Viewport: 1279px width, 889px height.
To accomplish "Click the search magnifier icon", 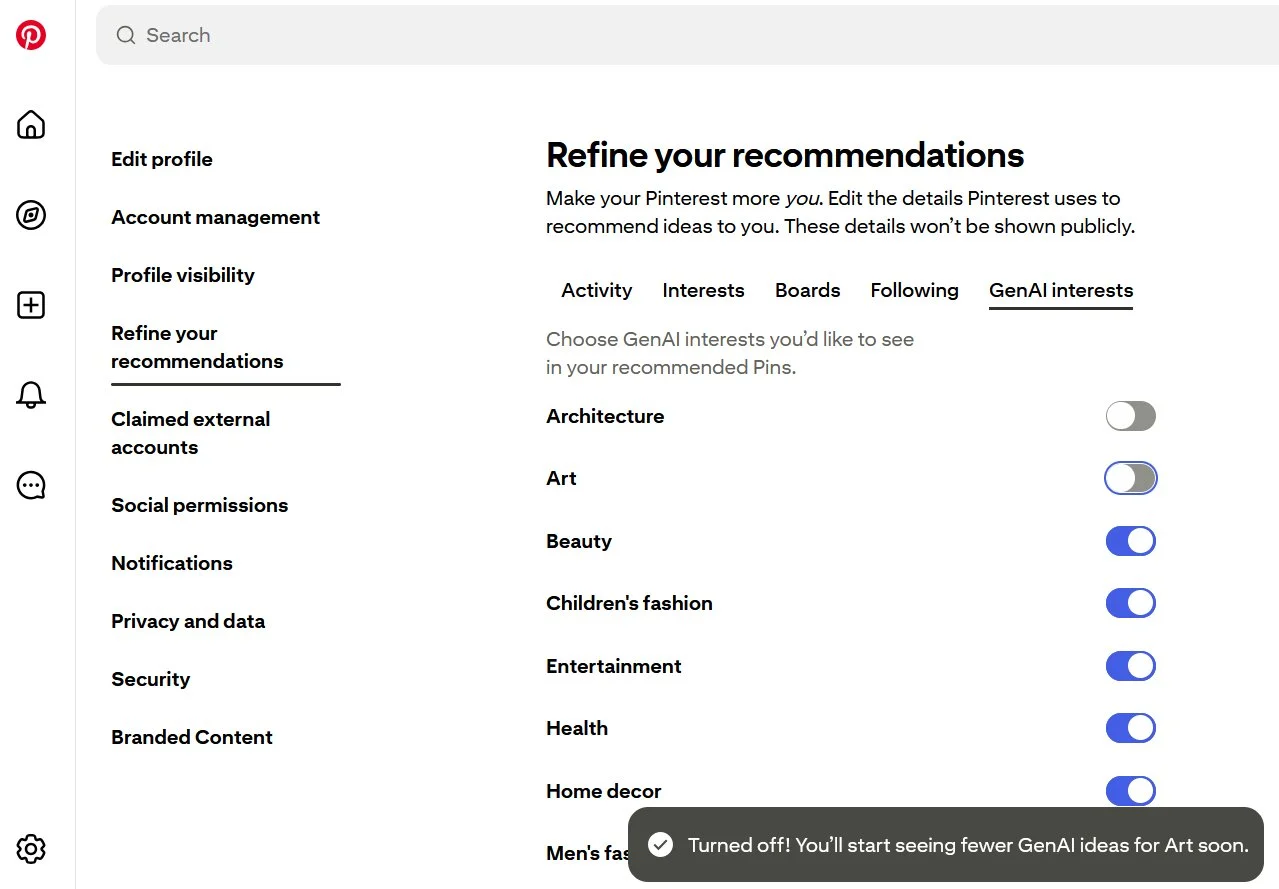I will (x=126, y=35).
